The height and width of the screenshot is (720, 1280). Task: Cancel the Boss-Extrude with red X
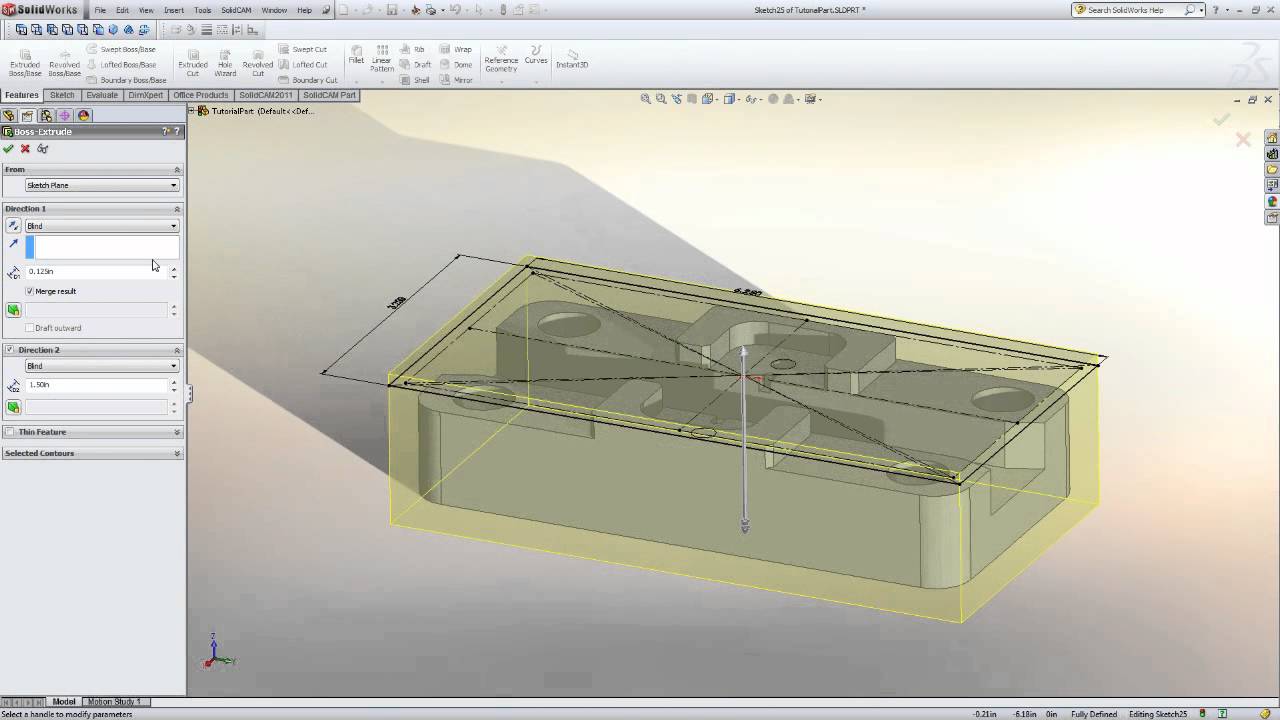26,149
